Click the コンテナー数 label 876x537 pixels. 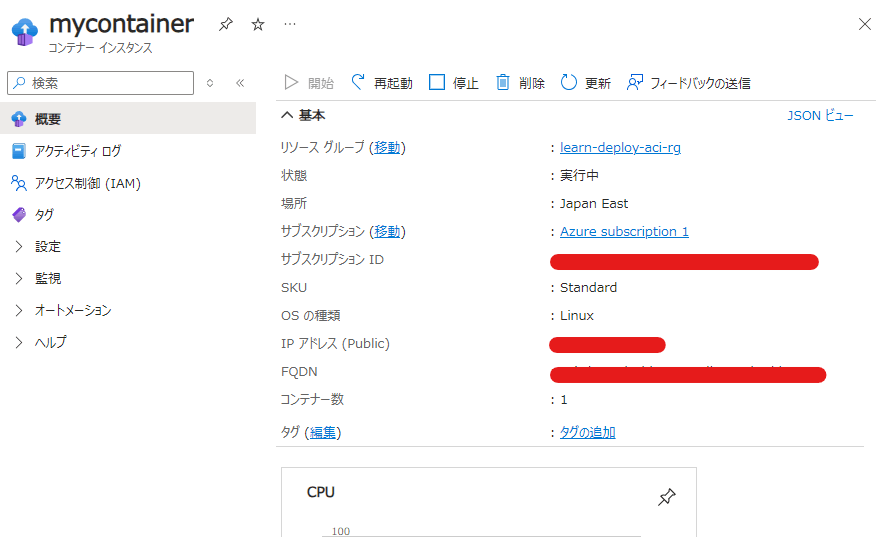312,399
